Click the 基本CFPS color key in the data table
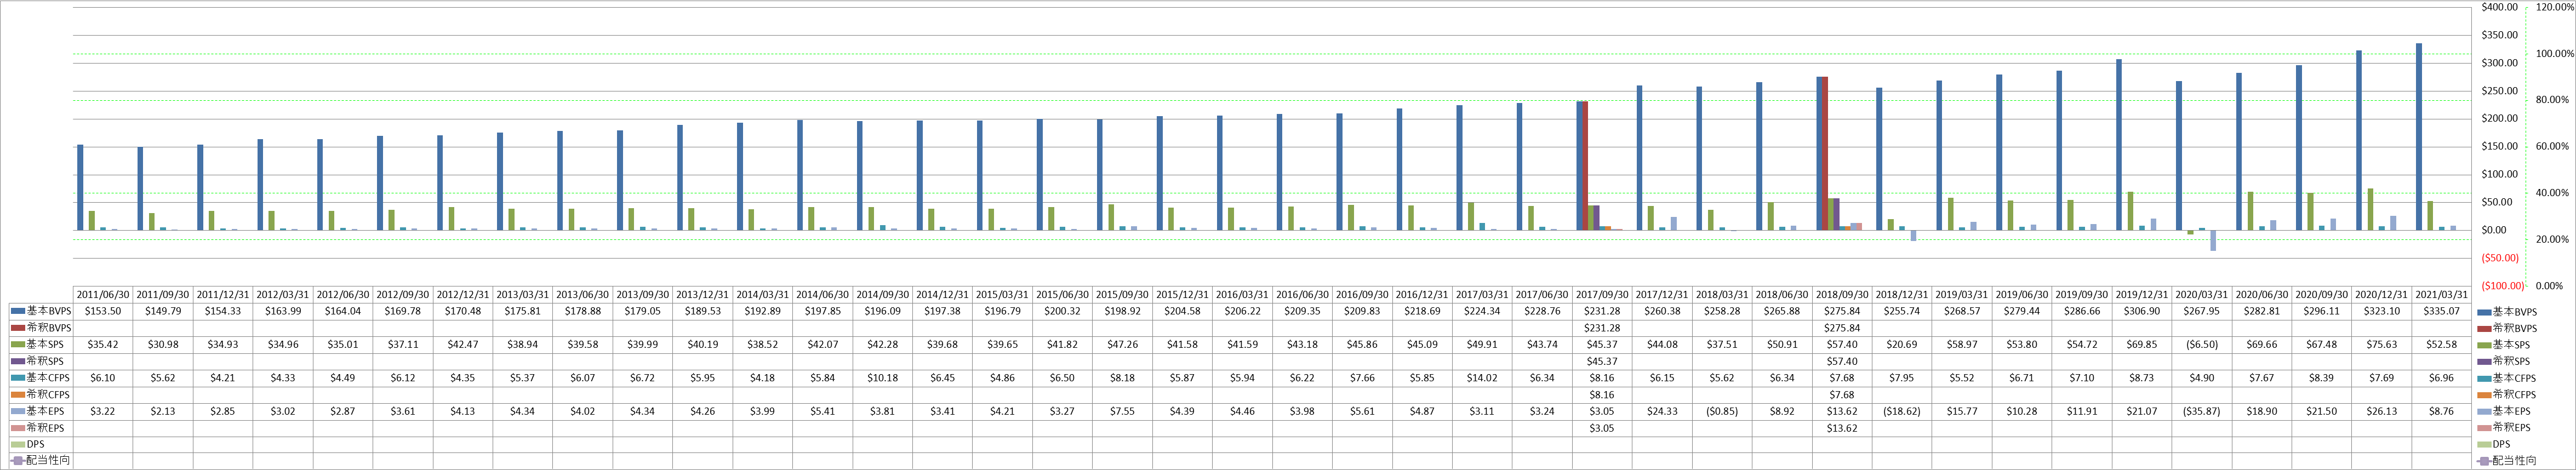 18,378
